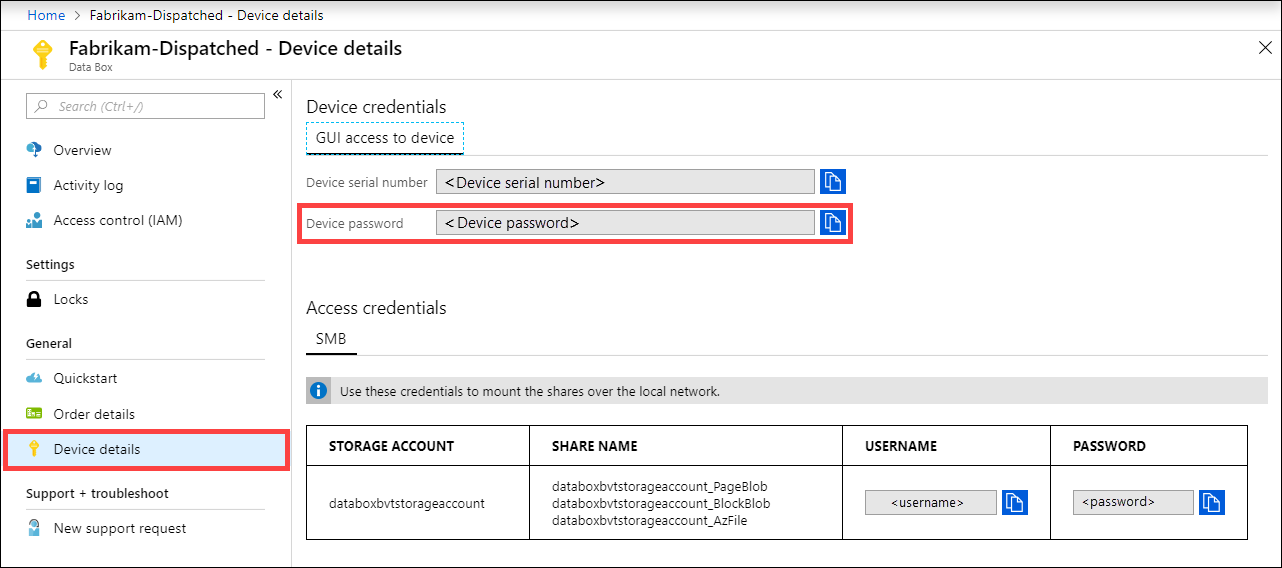Click the Device serial number field
Viewport: 1282px width, 568px height.
coord(625,182)
